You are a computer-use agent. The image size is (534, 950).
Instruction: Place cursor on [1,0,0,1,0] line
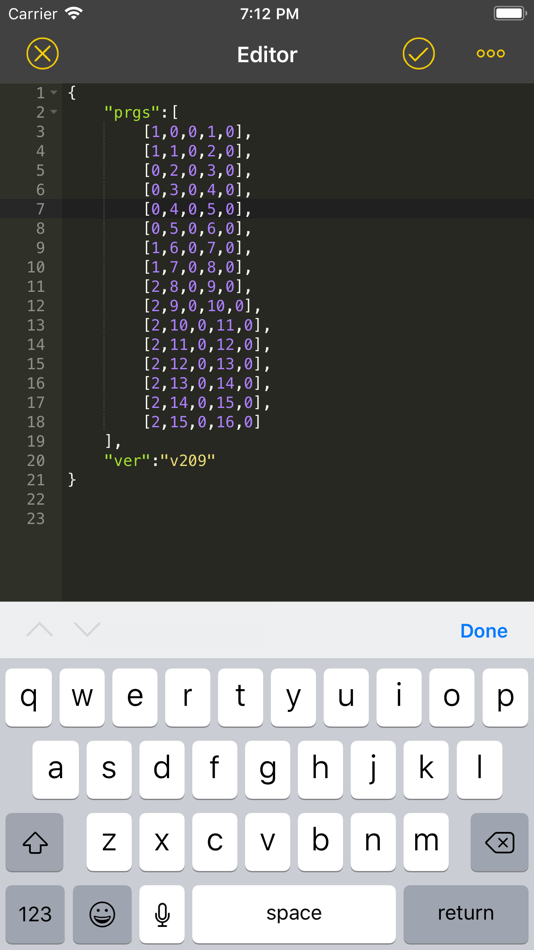197,131
